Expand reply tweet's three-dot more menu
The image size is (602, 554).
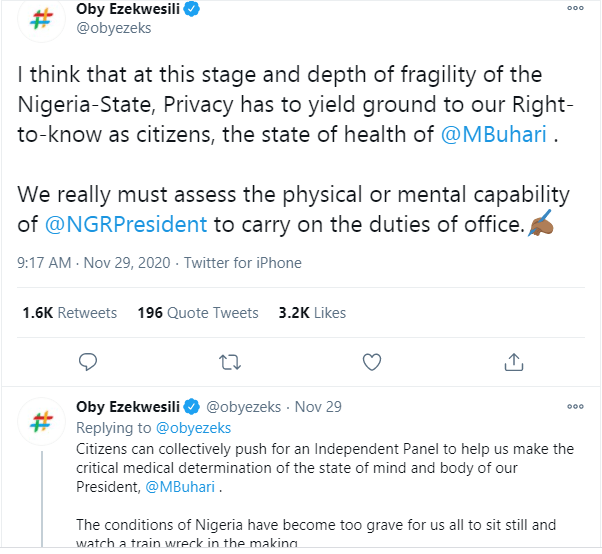pos(575,407)
